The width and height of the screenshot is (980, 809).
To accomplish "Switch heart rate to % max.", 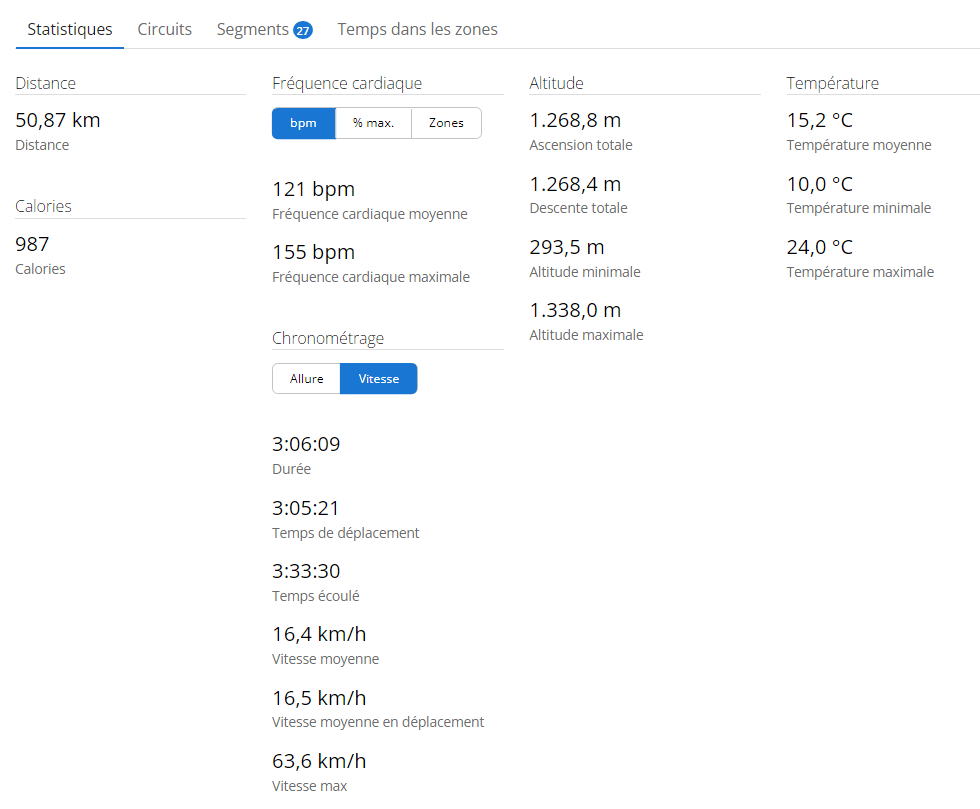I will [373, 123].
